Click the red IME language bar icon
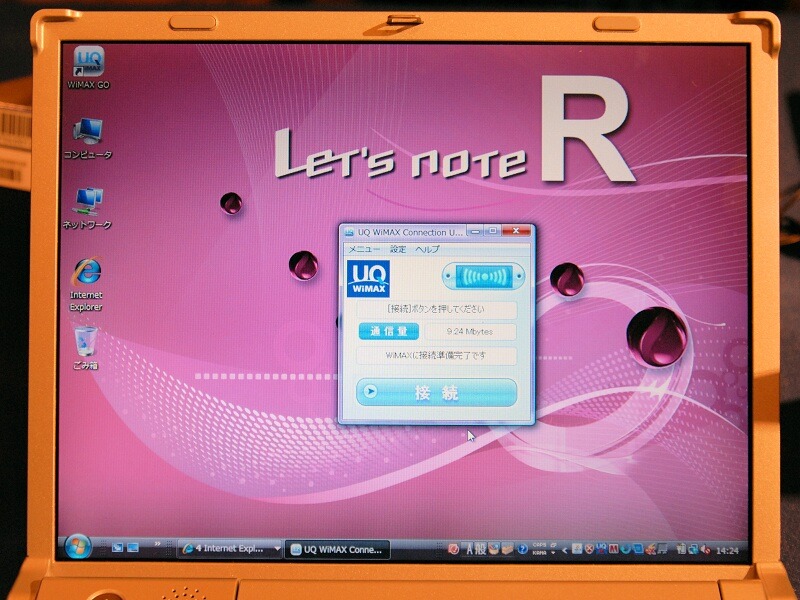Viewport: 800px width, 600px height. coord(453,549)
